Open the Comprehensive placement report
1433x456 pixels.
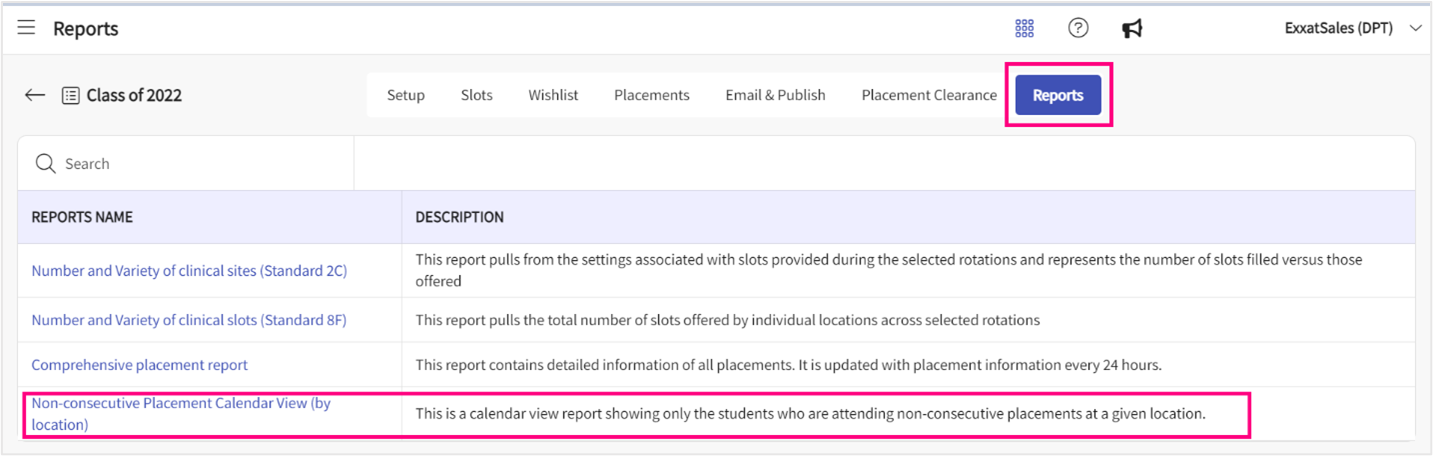(x=139, y=365)
